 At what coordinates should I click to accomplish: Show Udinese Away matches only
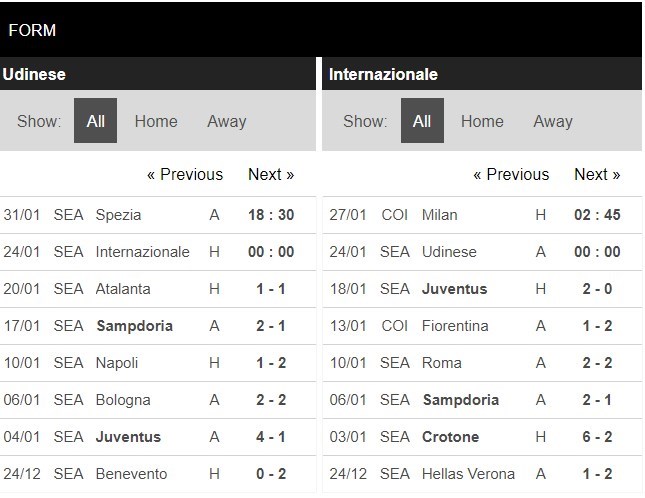pos(226,121)
